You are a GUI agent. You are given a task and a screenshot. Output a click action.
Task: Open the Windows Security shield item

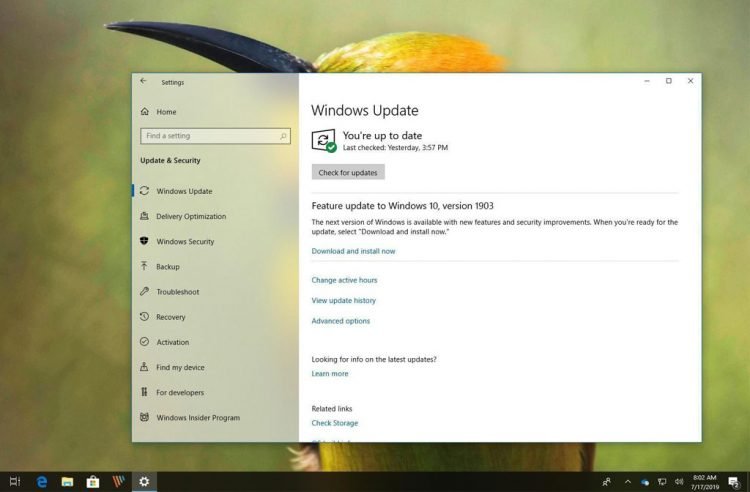(185, 241)
